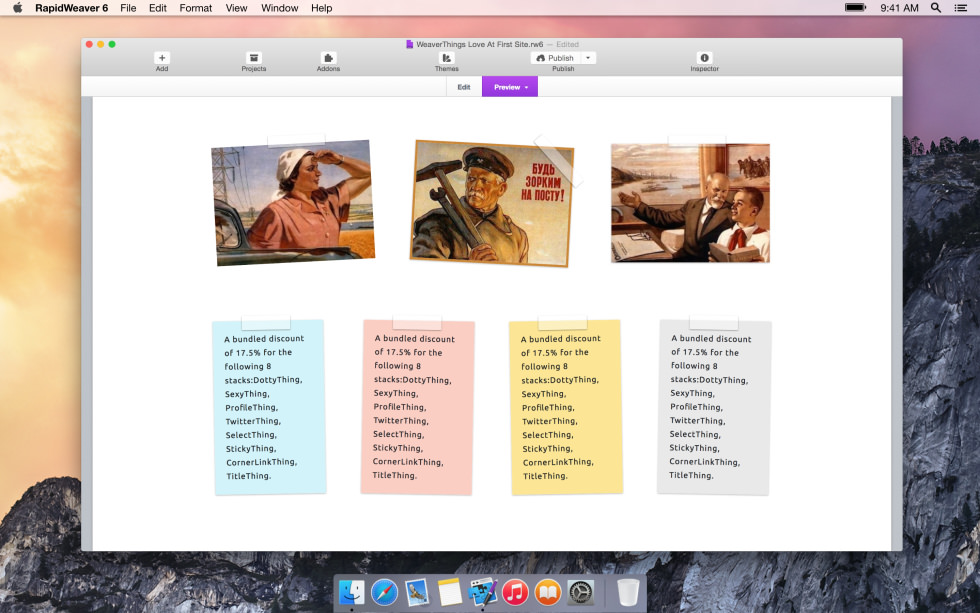Click the man and boy painting
980x613 pixels.
[x=690, y=203]
